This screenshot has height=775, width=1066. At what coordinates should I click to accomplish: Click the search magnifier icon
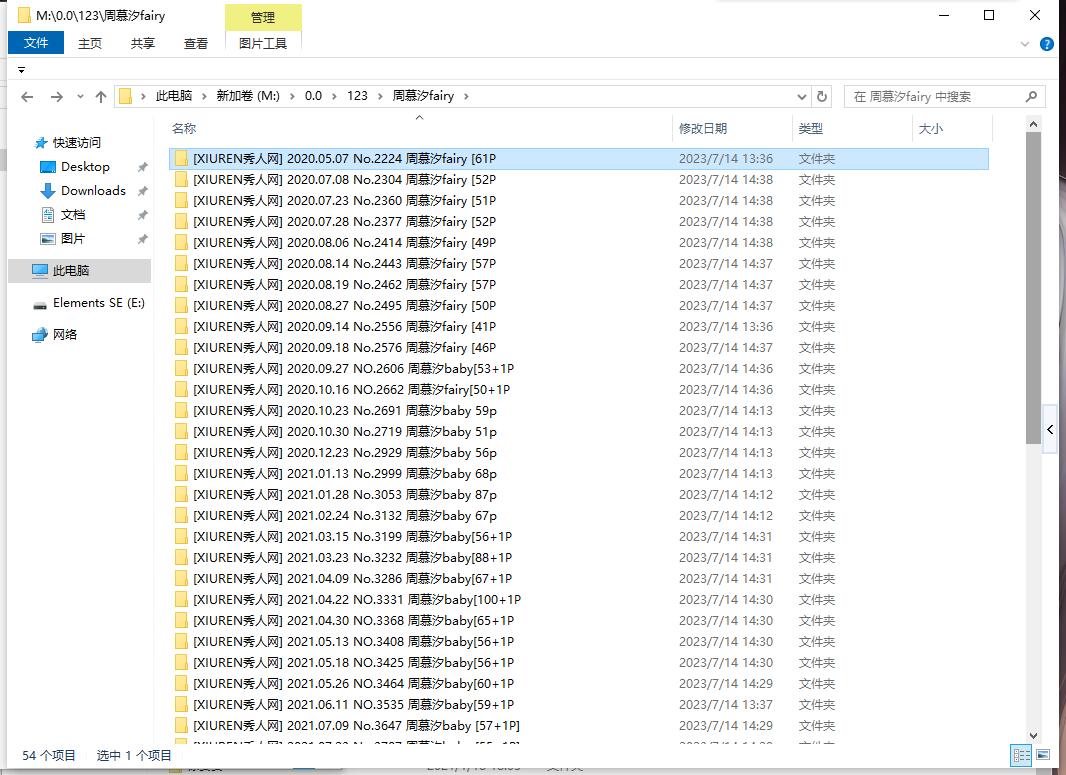1031,97
